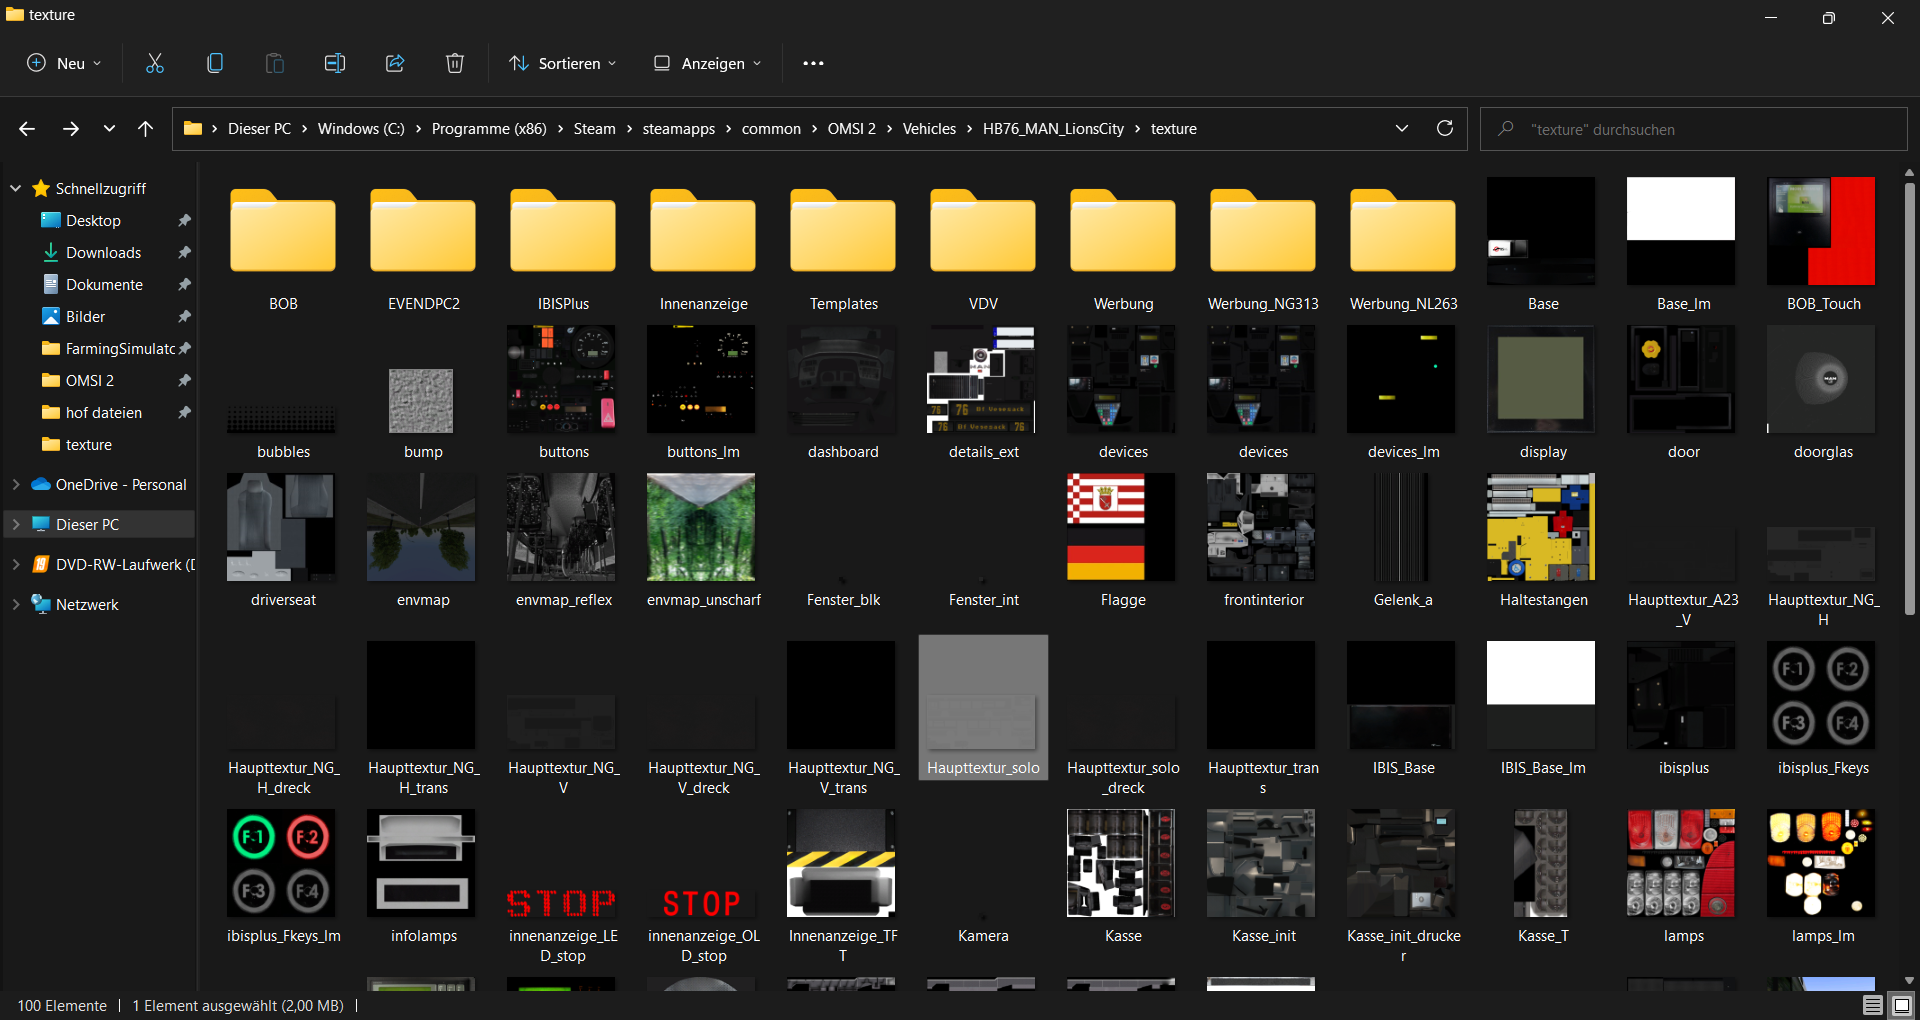This screenshot has width=1920, height=1020.
Task: Click the Share icon in toolbar
Action: [395, 63]
